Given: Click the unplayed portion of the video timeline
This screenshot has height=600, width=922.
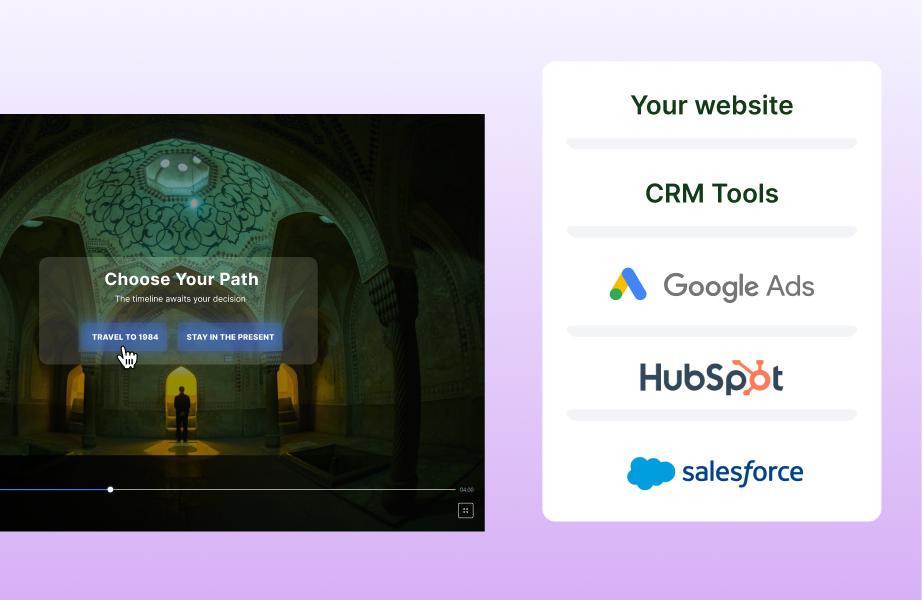Looking at the screenshot, I should click(280, 489).
